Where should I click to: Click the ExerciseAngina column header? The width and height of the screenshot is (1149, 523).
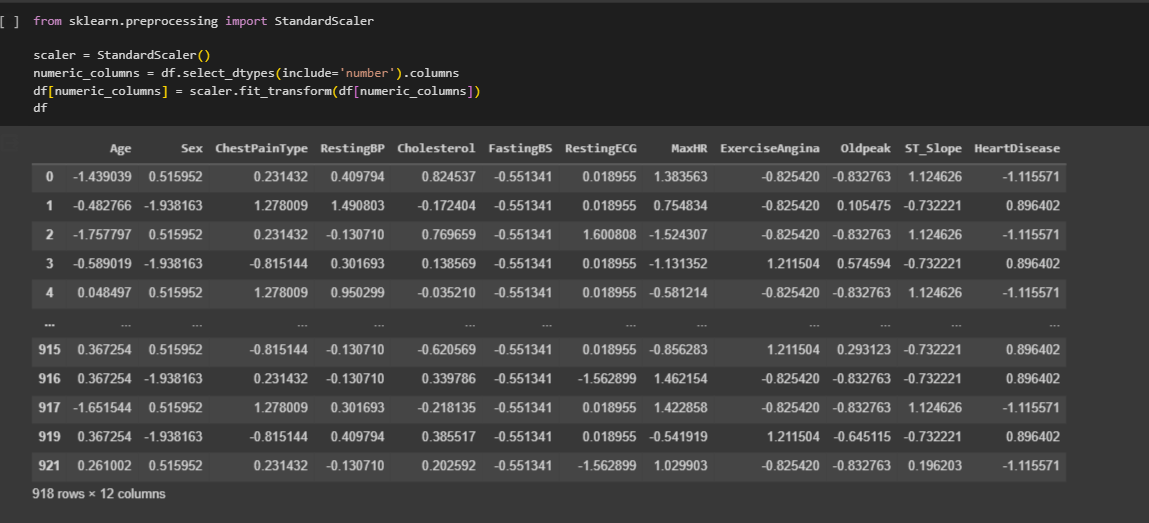tap(769, 148)
